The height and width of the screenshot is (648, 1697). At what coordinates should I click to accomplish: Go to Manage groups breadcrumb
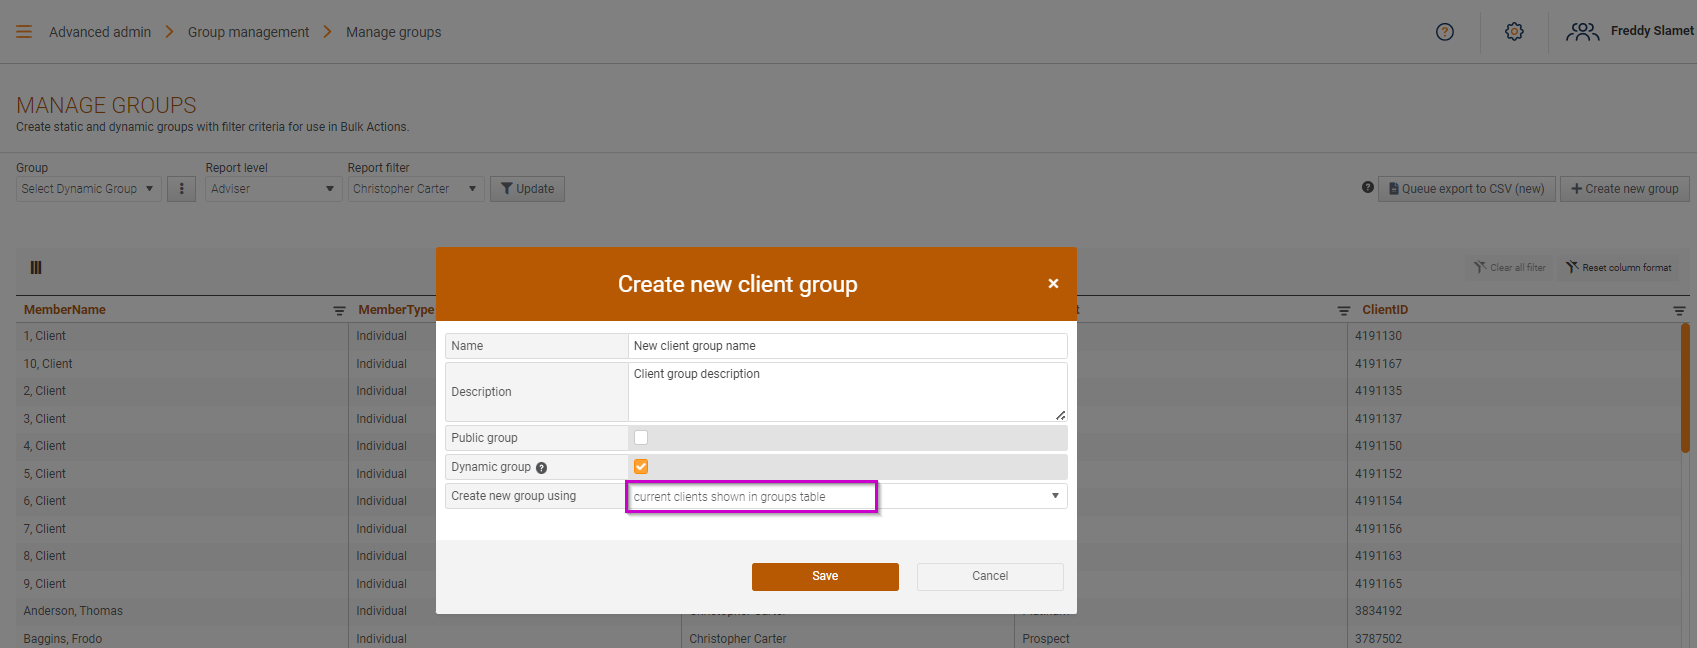point(393,32)
